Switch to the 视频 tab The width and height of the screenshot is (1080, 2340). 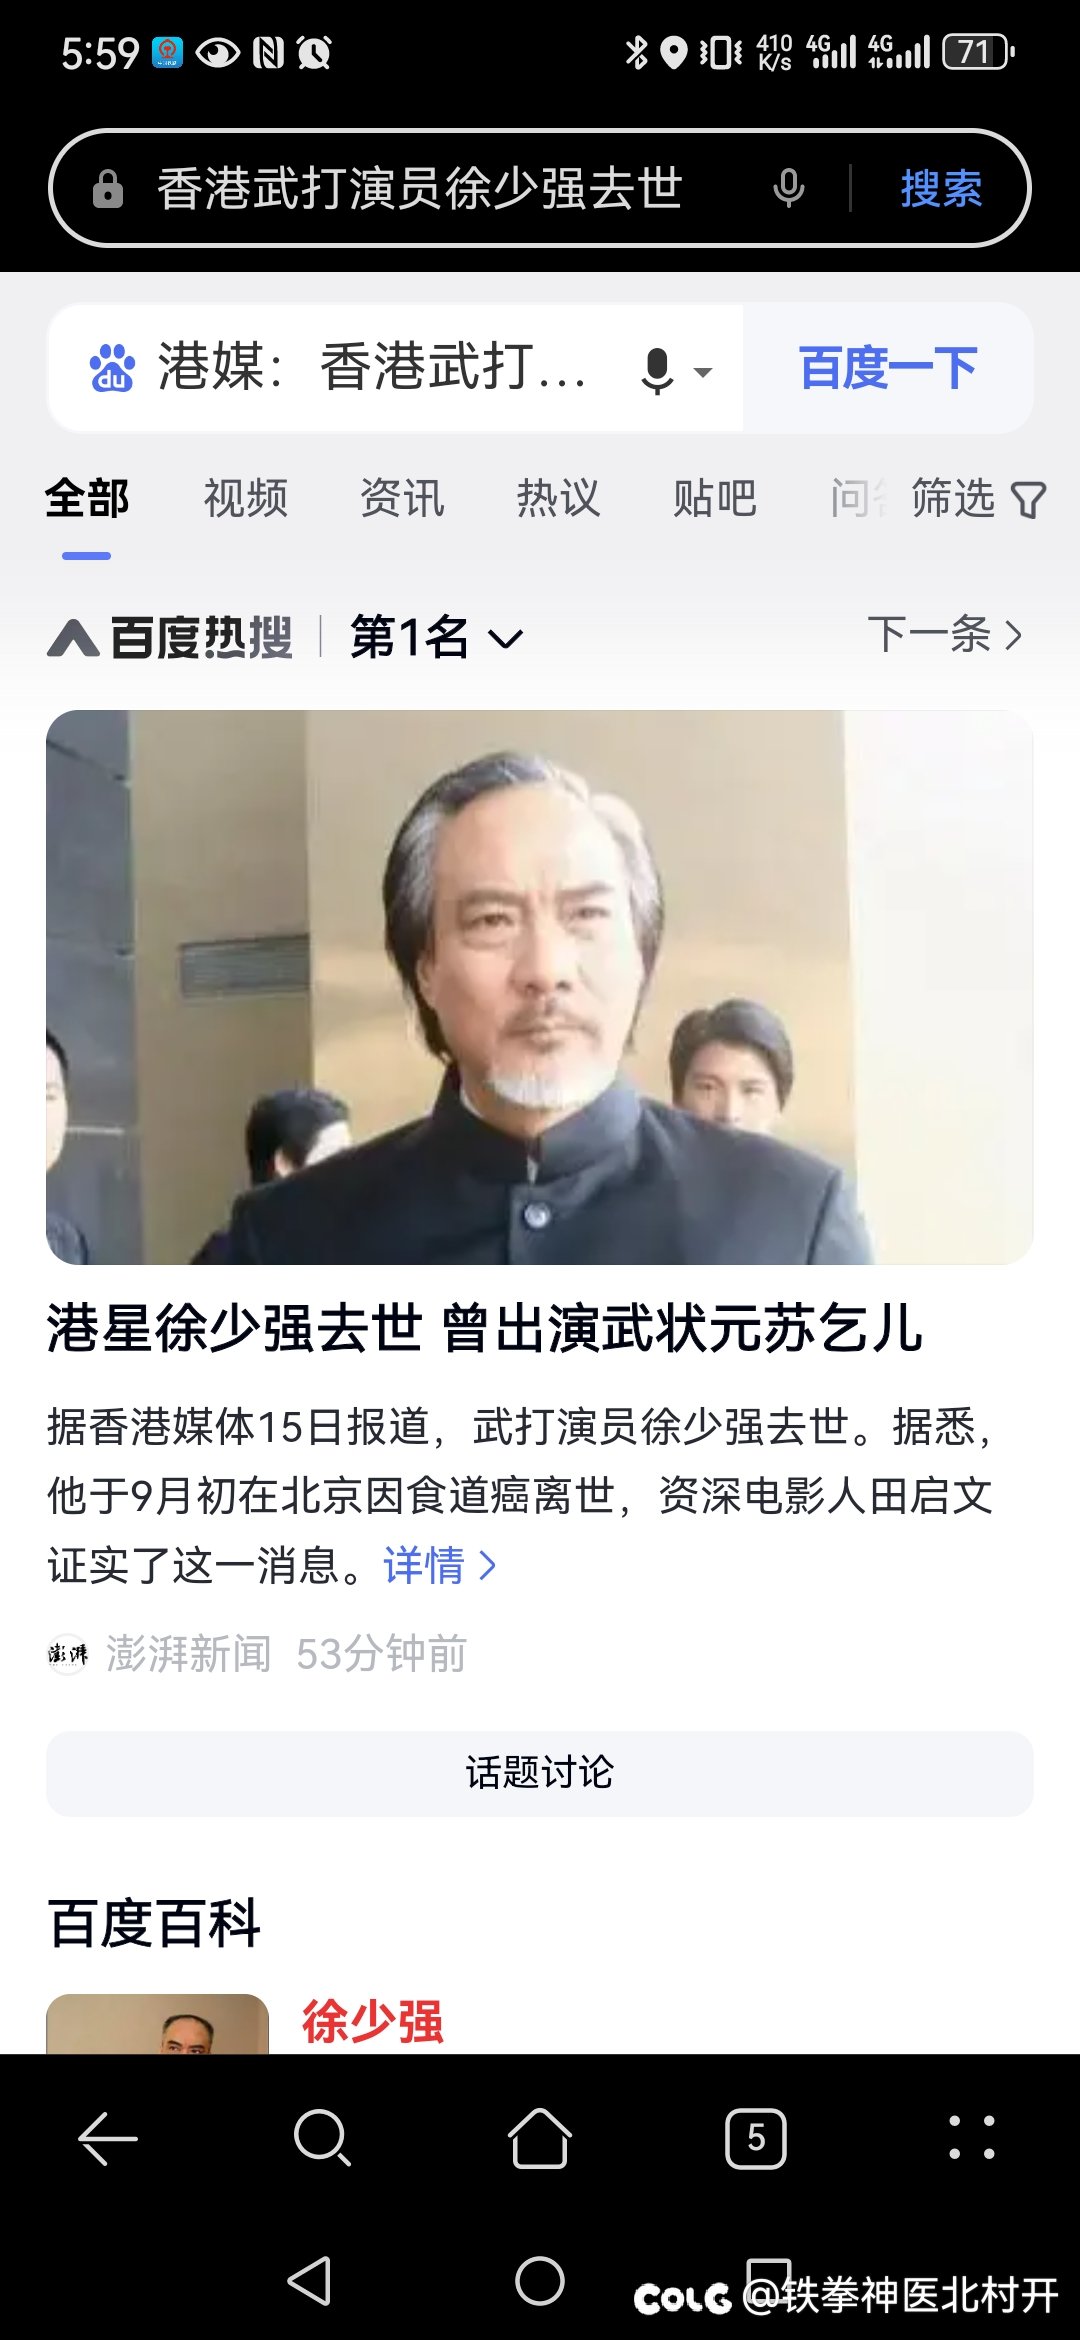tap(246, 498)
